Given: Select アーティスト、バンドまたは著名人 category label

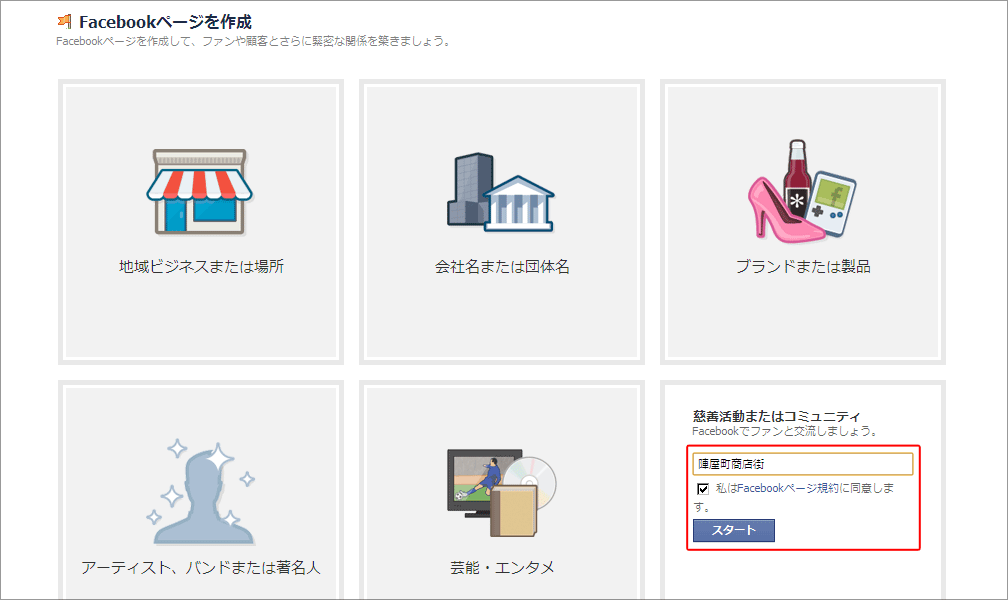Looking at the screenshot, I should point(201,567).
